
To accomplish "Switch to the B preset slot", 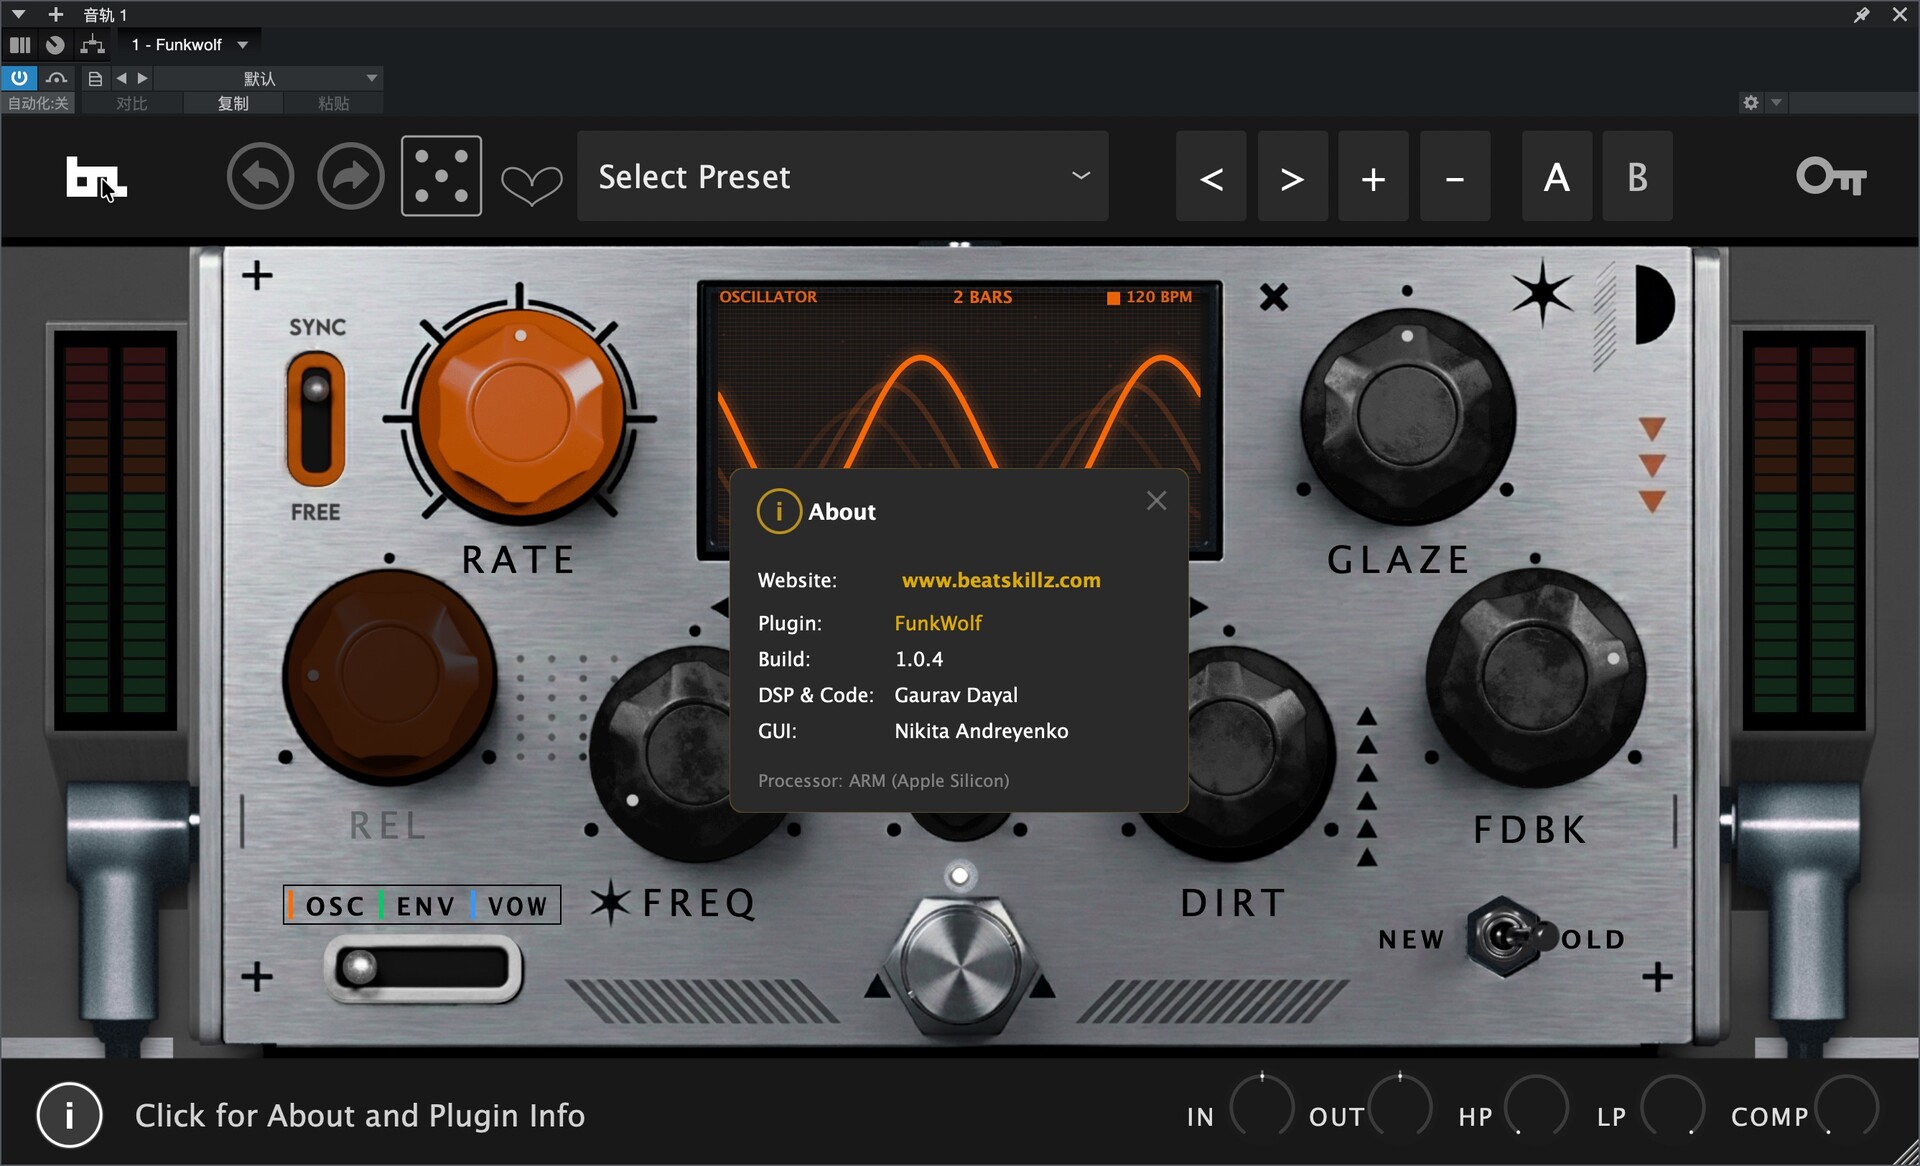I will click(x=1636, y=178).
